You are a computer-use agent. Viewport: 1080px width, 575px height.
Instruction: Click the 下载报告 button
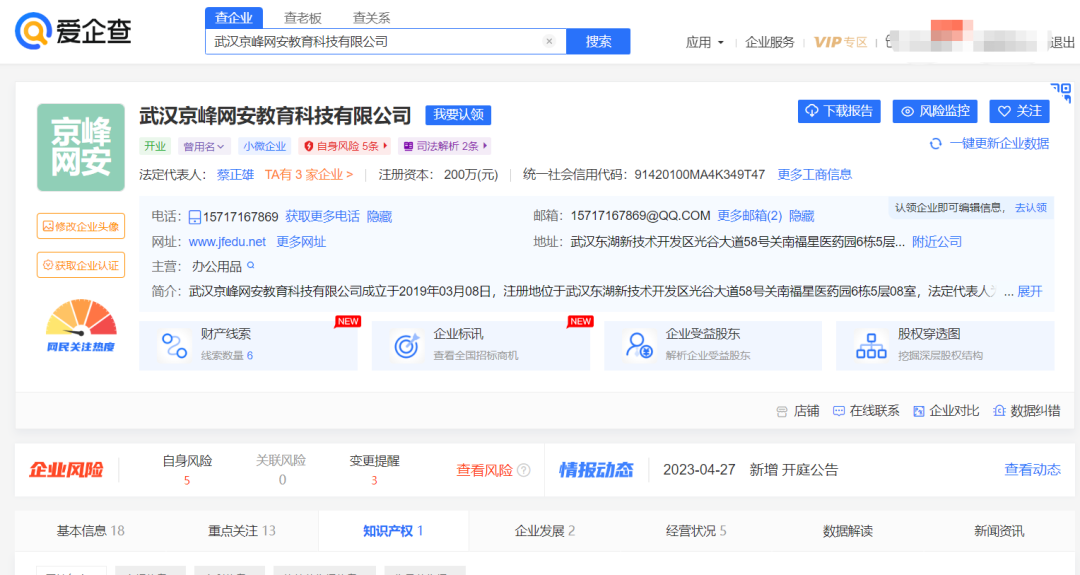[839, 111]
